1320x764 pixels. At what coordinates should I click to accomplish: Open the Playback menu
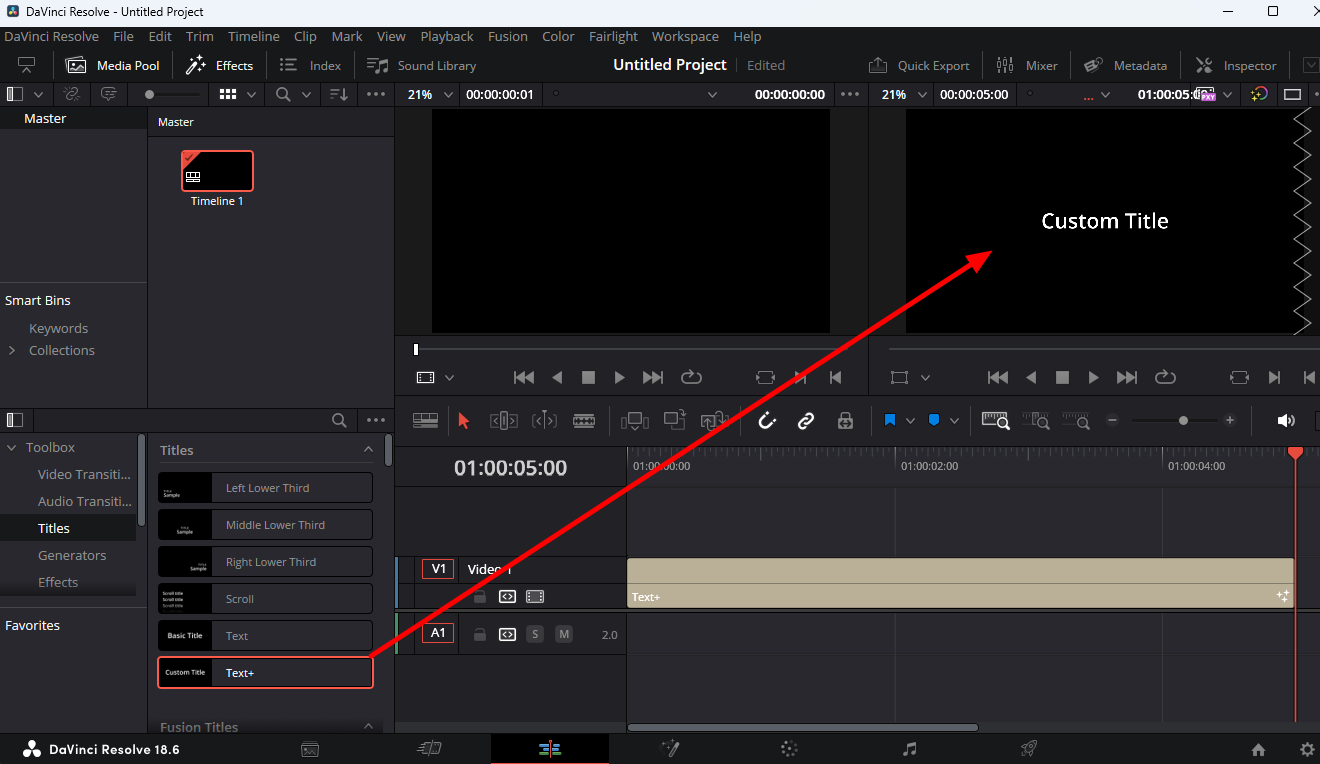447,36
